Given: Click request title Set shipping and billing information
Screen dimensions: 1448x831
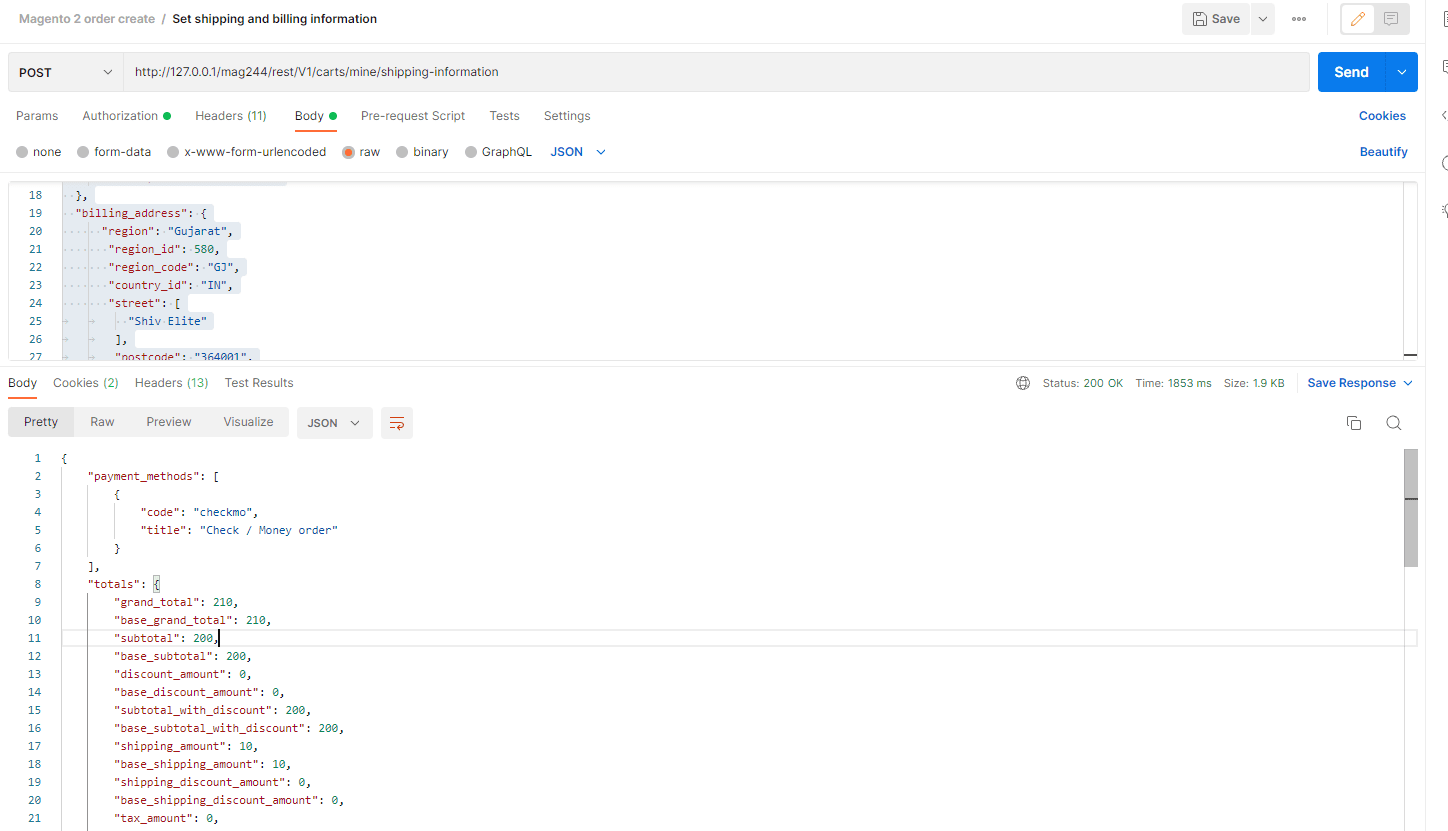Looking at the screenshot, I should [275, 19].
